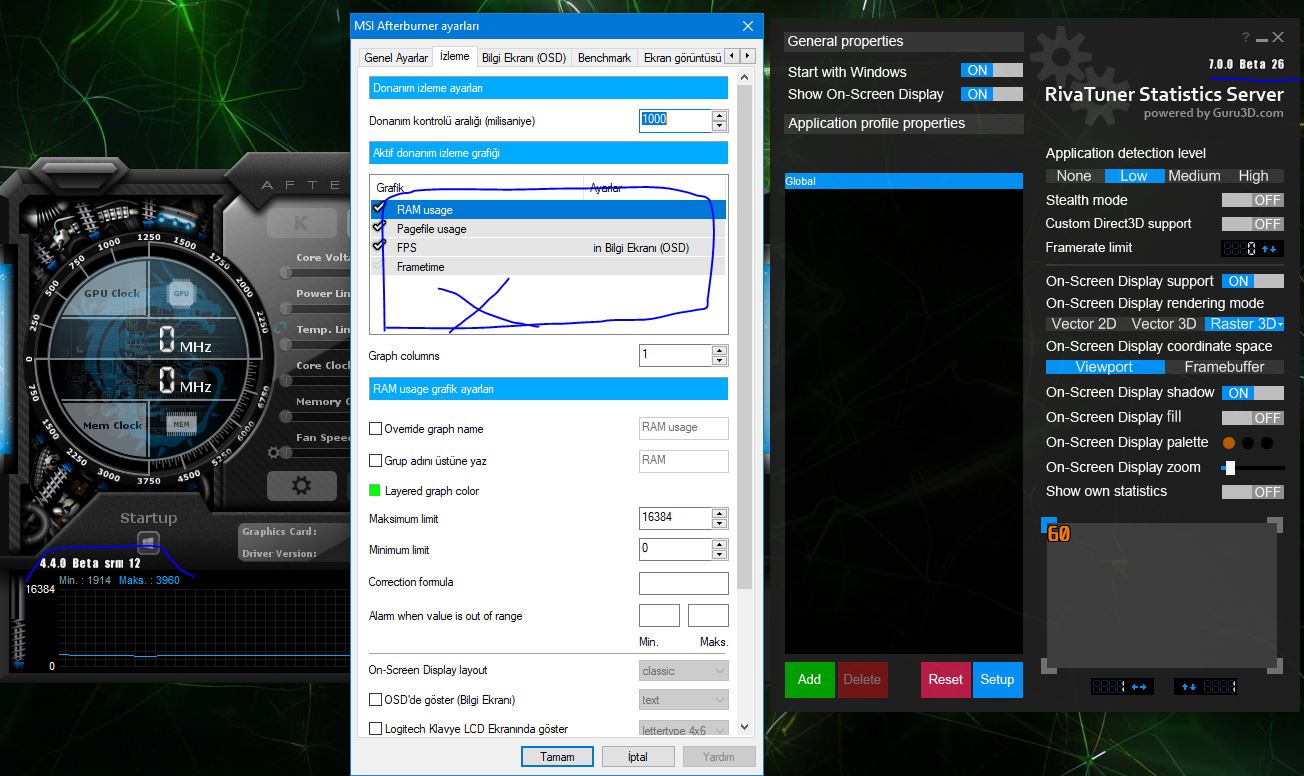The height and width of the screenshot is (776, 1304).
Task: Click the Correction formula input field
Action: 684,583
